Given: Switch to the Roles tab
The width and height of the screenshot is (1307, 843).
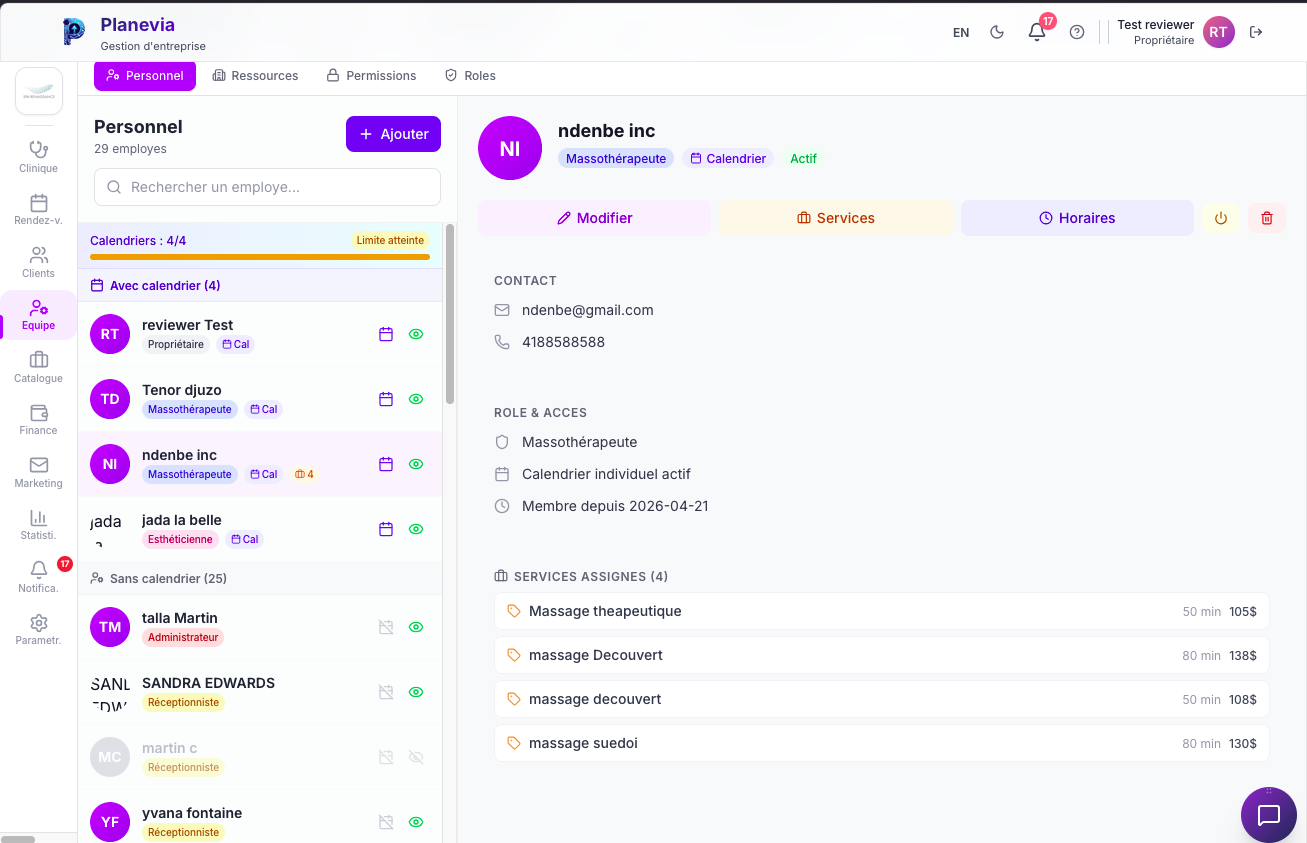Looking at the screenshot, I should point(470,75).
